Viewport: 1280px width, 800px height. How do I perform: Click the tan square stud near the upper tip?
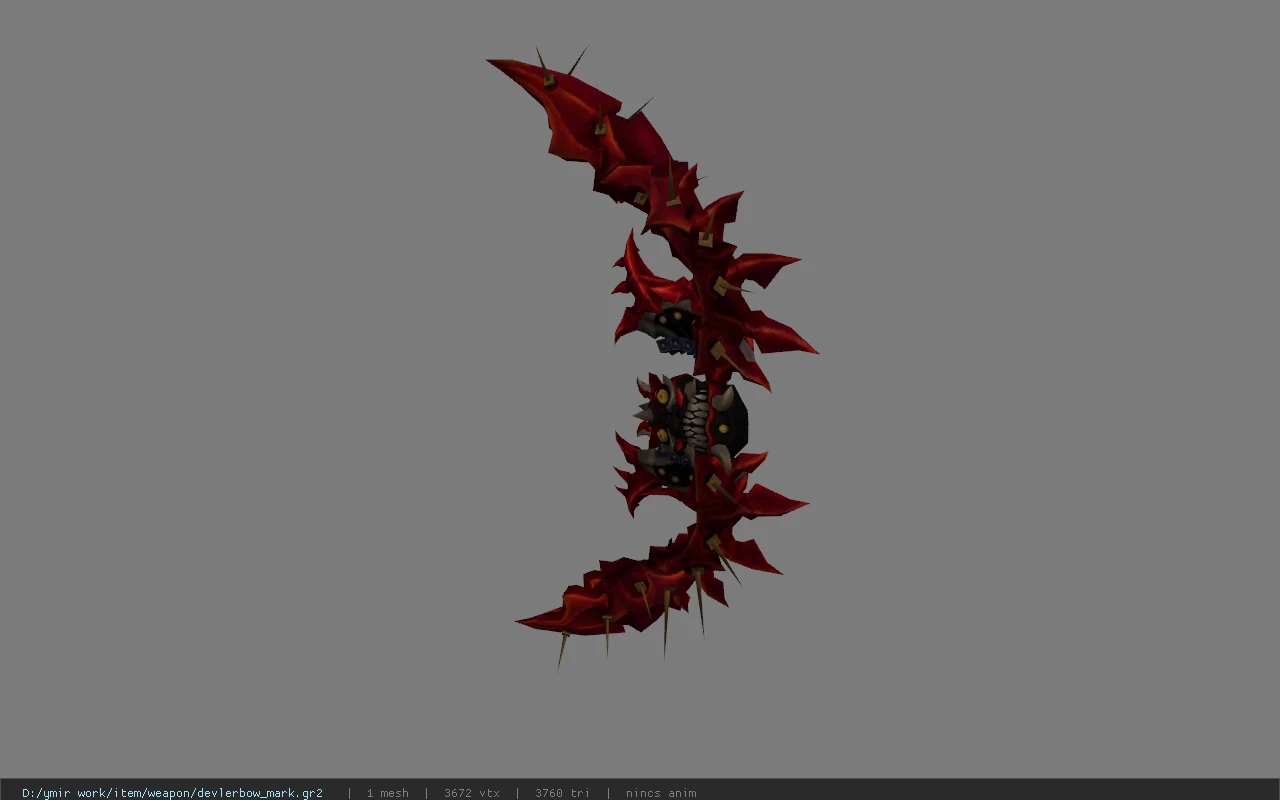coord(548,80)
